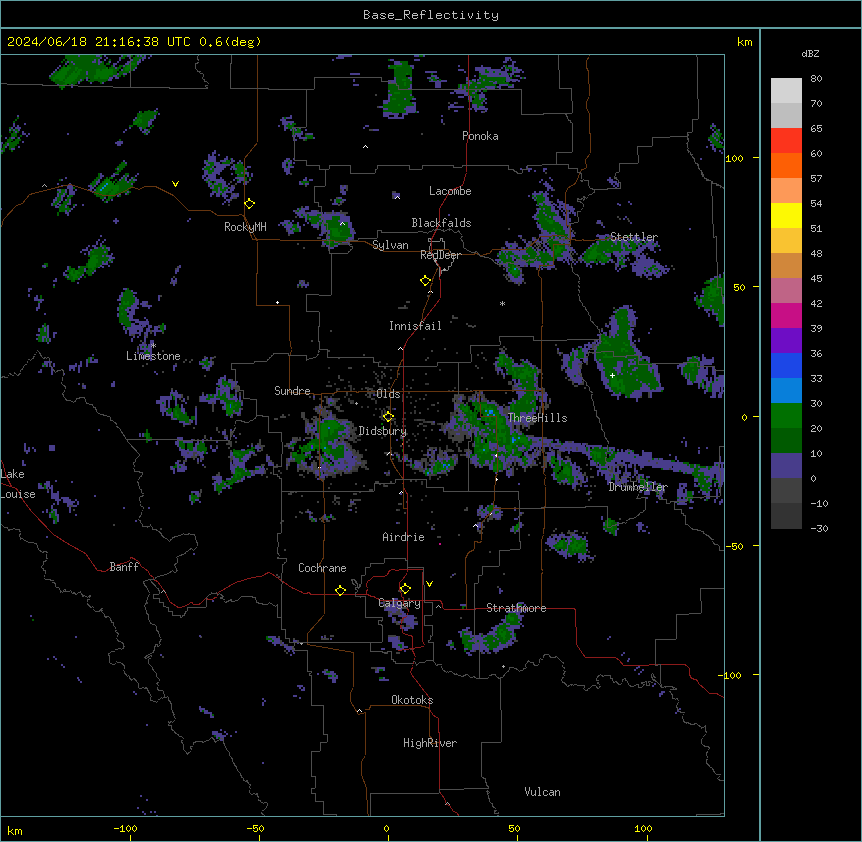The width and height of the screenshot is (862, 842).
Task: Click the yellow diamond marker above Calgary label
Action: click(x=405, y=589)
